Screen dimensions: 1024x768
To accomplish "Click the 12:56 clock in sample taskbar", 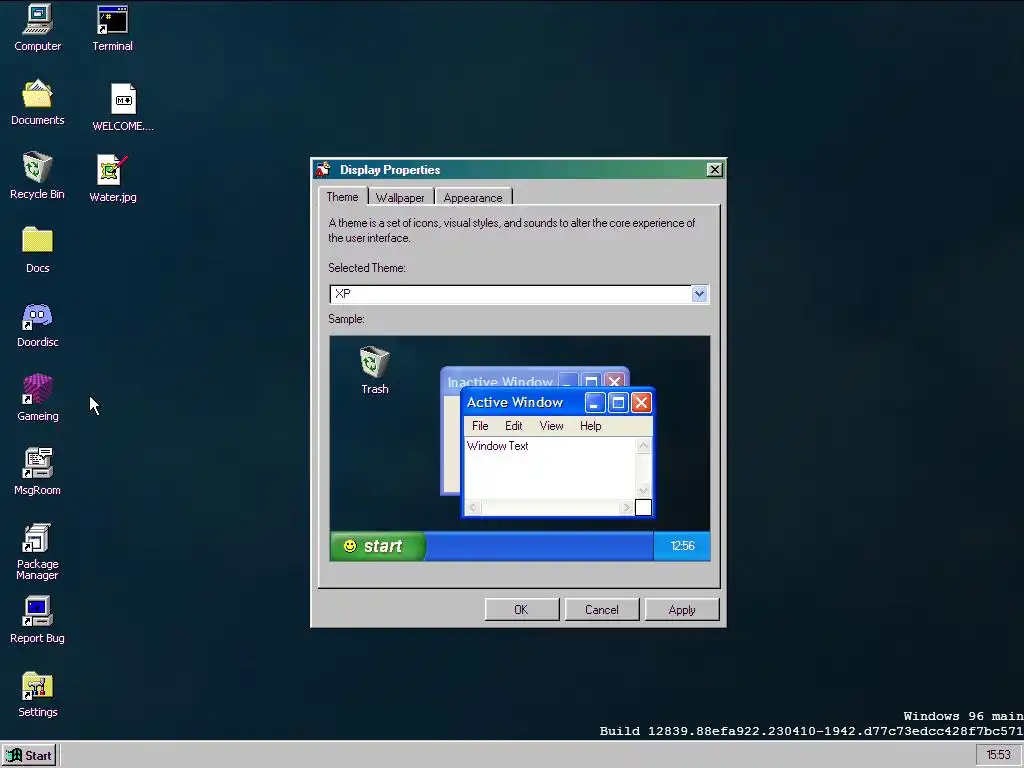I will point(682,546).
